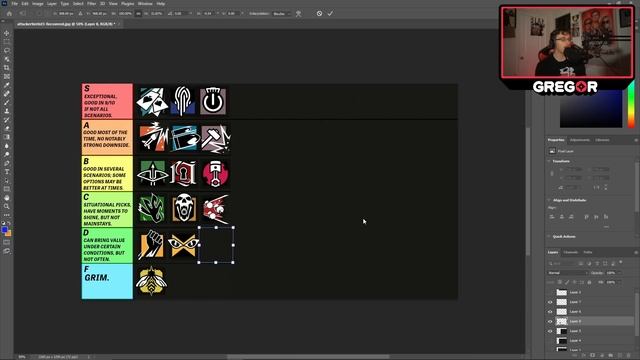This screenshot has width=640, height=360.
Task: Toggle visibility eye of Layer 6
Action: tap(550, 312)
